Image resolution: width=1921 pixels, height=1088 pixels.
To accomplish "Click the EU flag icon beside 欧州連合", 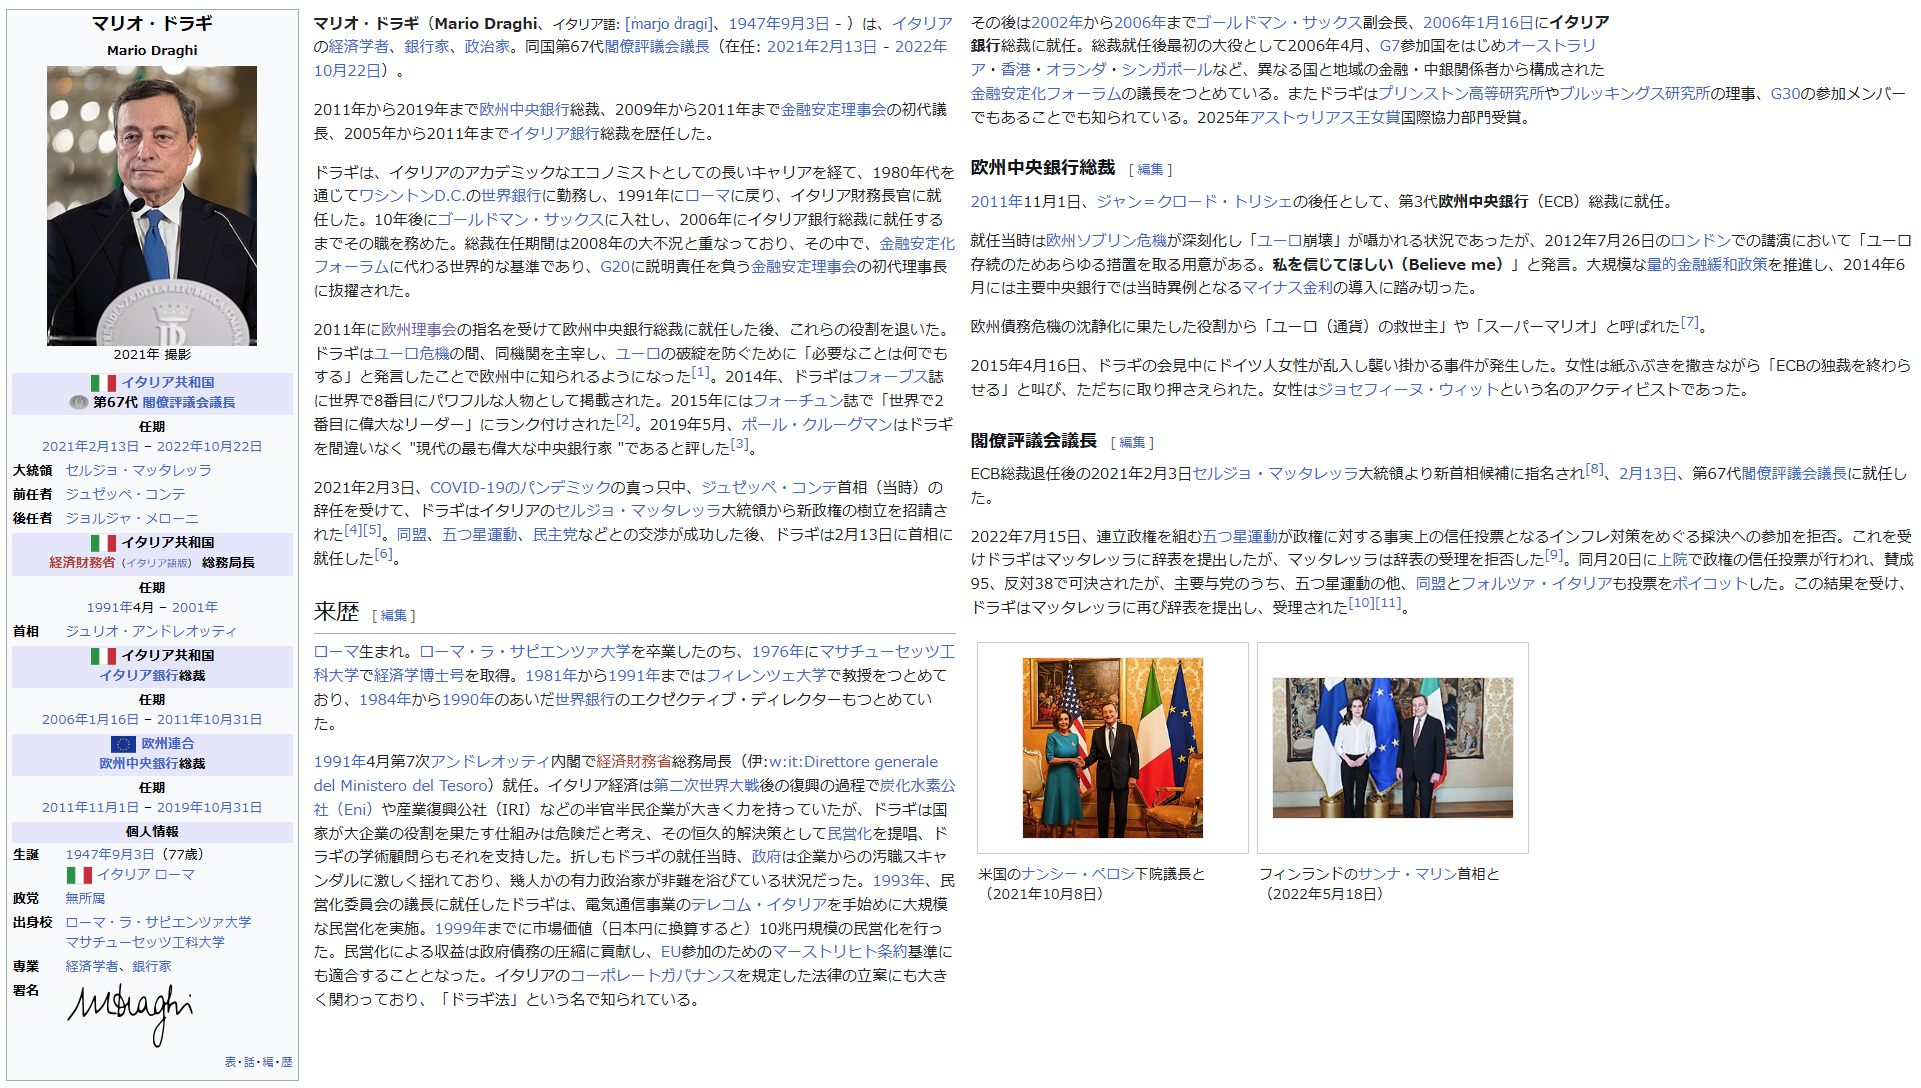I will click(123, 744).
